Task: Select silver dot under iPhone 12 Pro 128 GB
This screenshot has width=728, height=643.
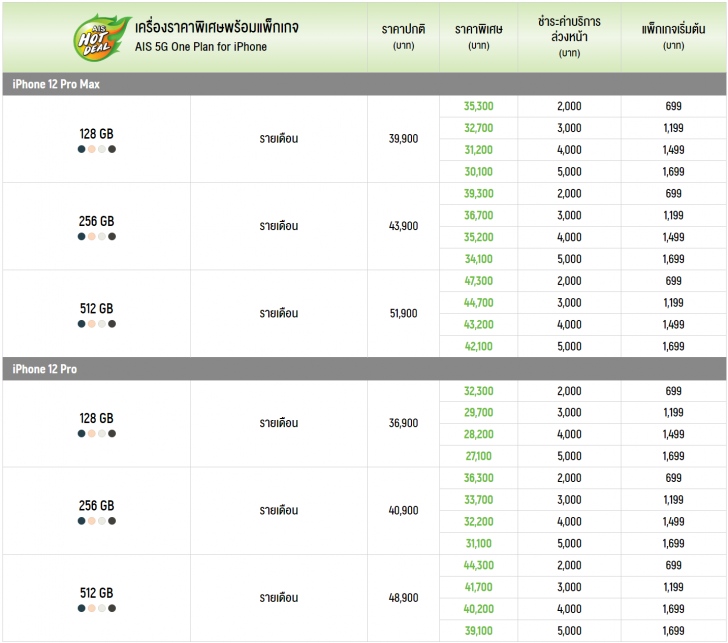Action: [x=102, y=434]
